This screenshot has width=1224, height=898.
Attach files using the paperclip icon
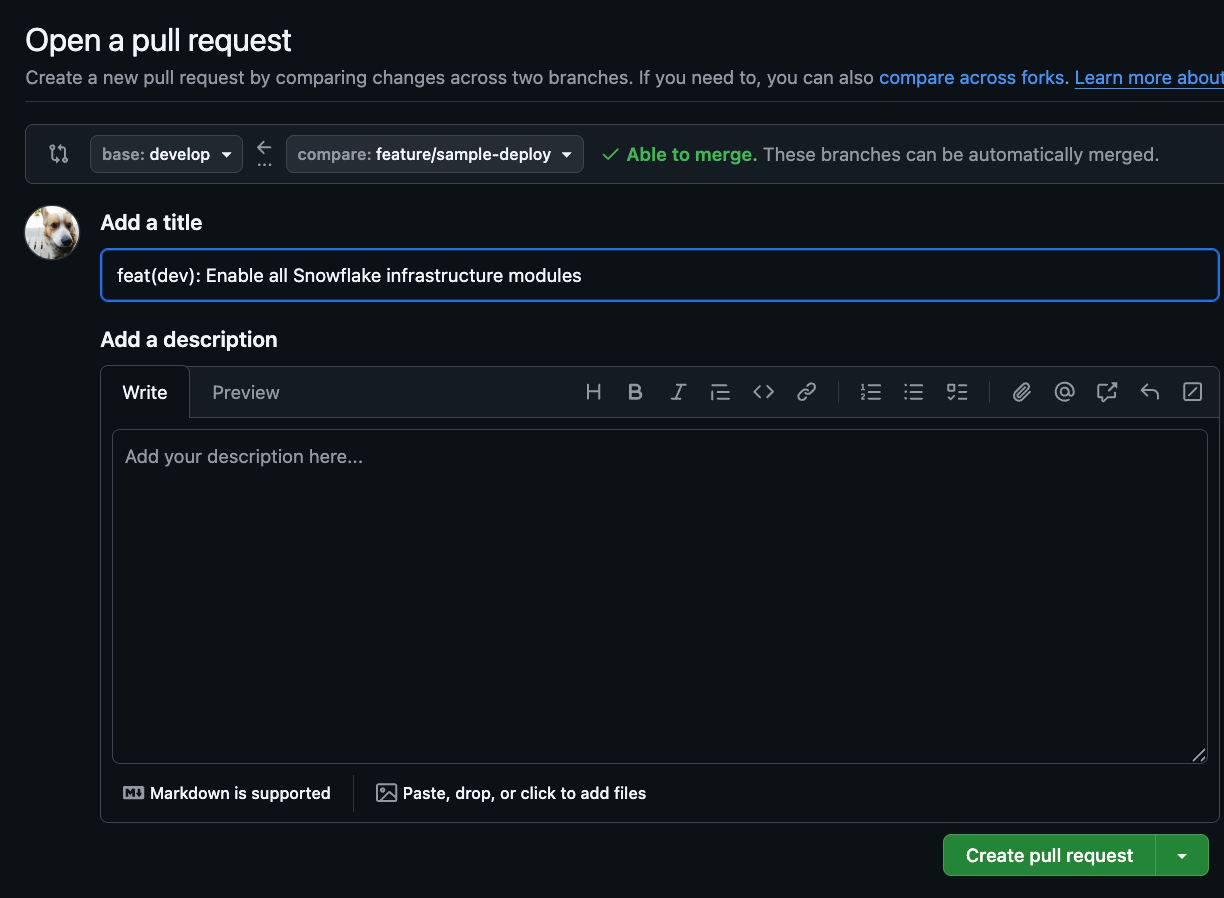pyautogui.click(x=1021, y=392)
